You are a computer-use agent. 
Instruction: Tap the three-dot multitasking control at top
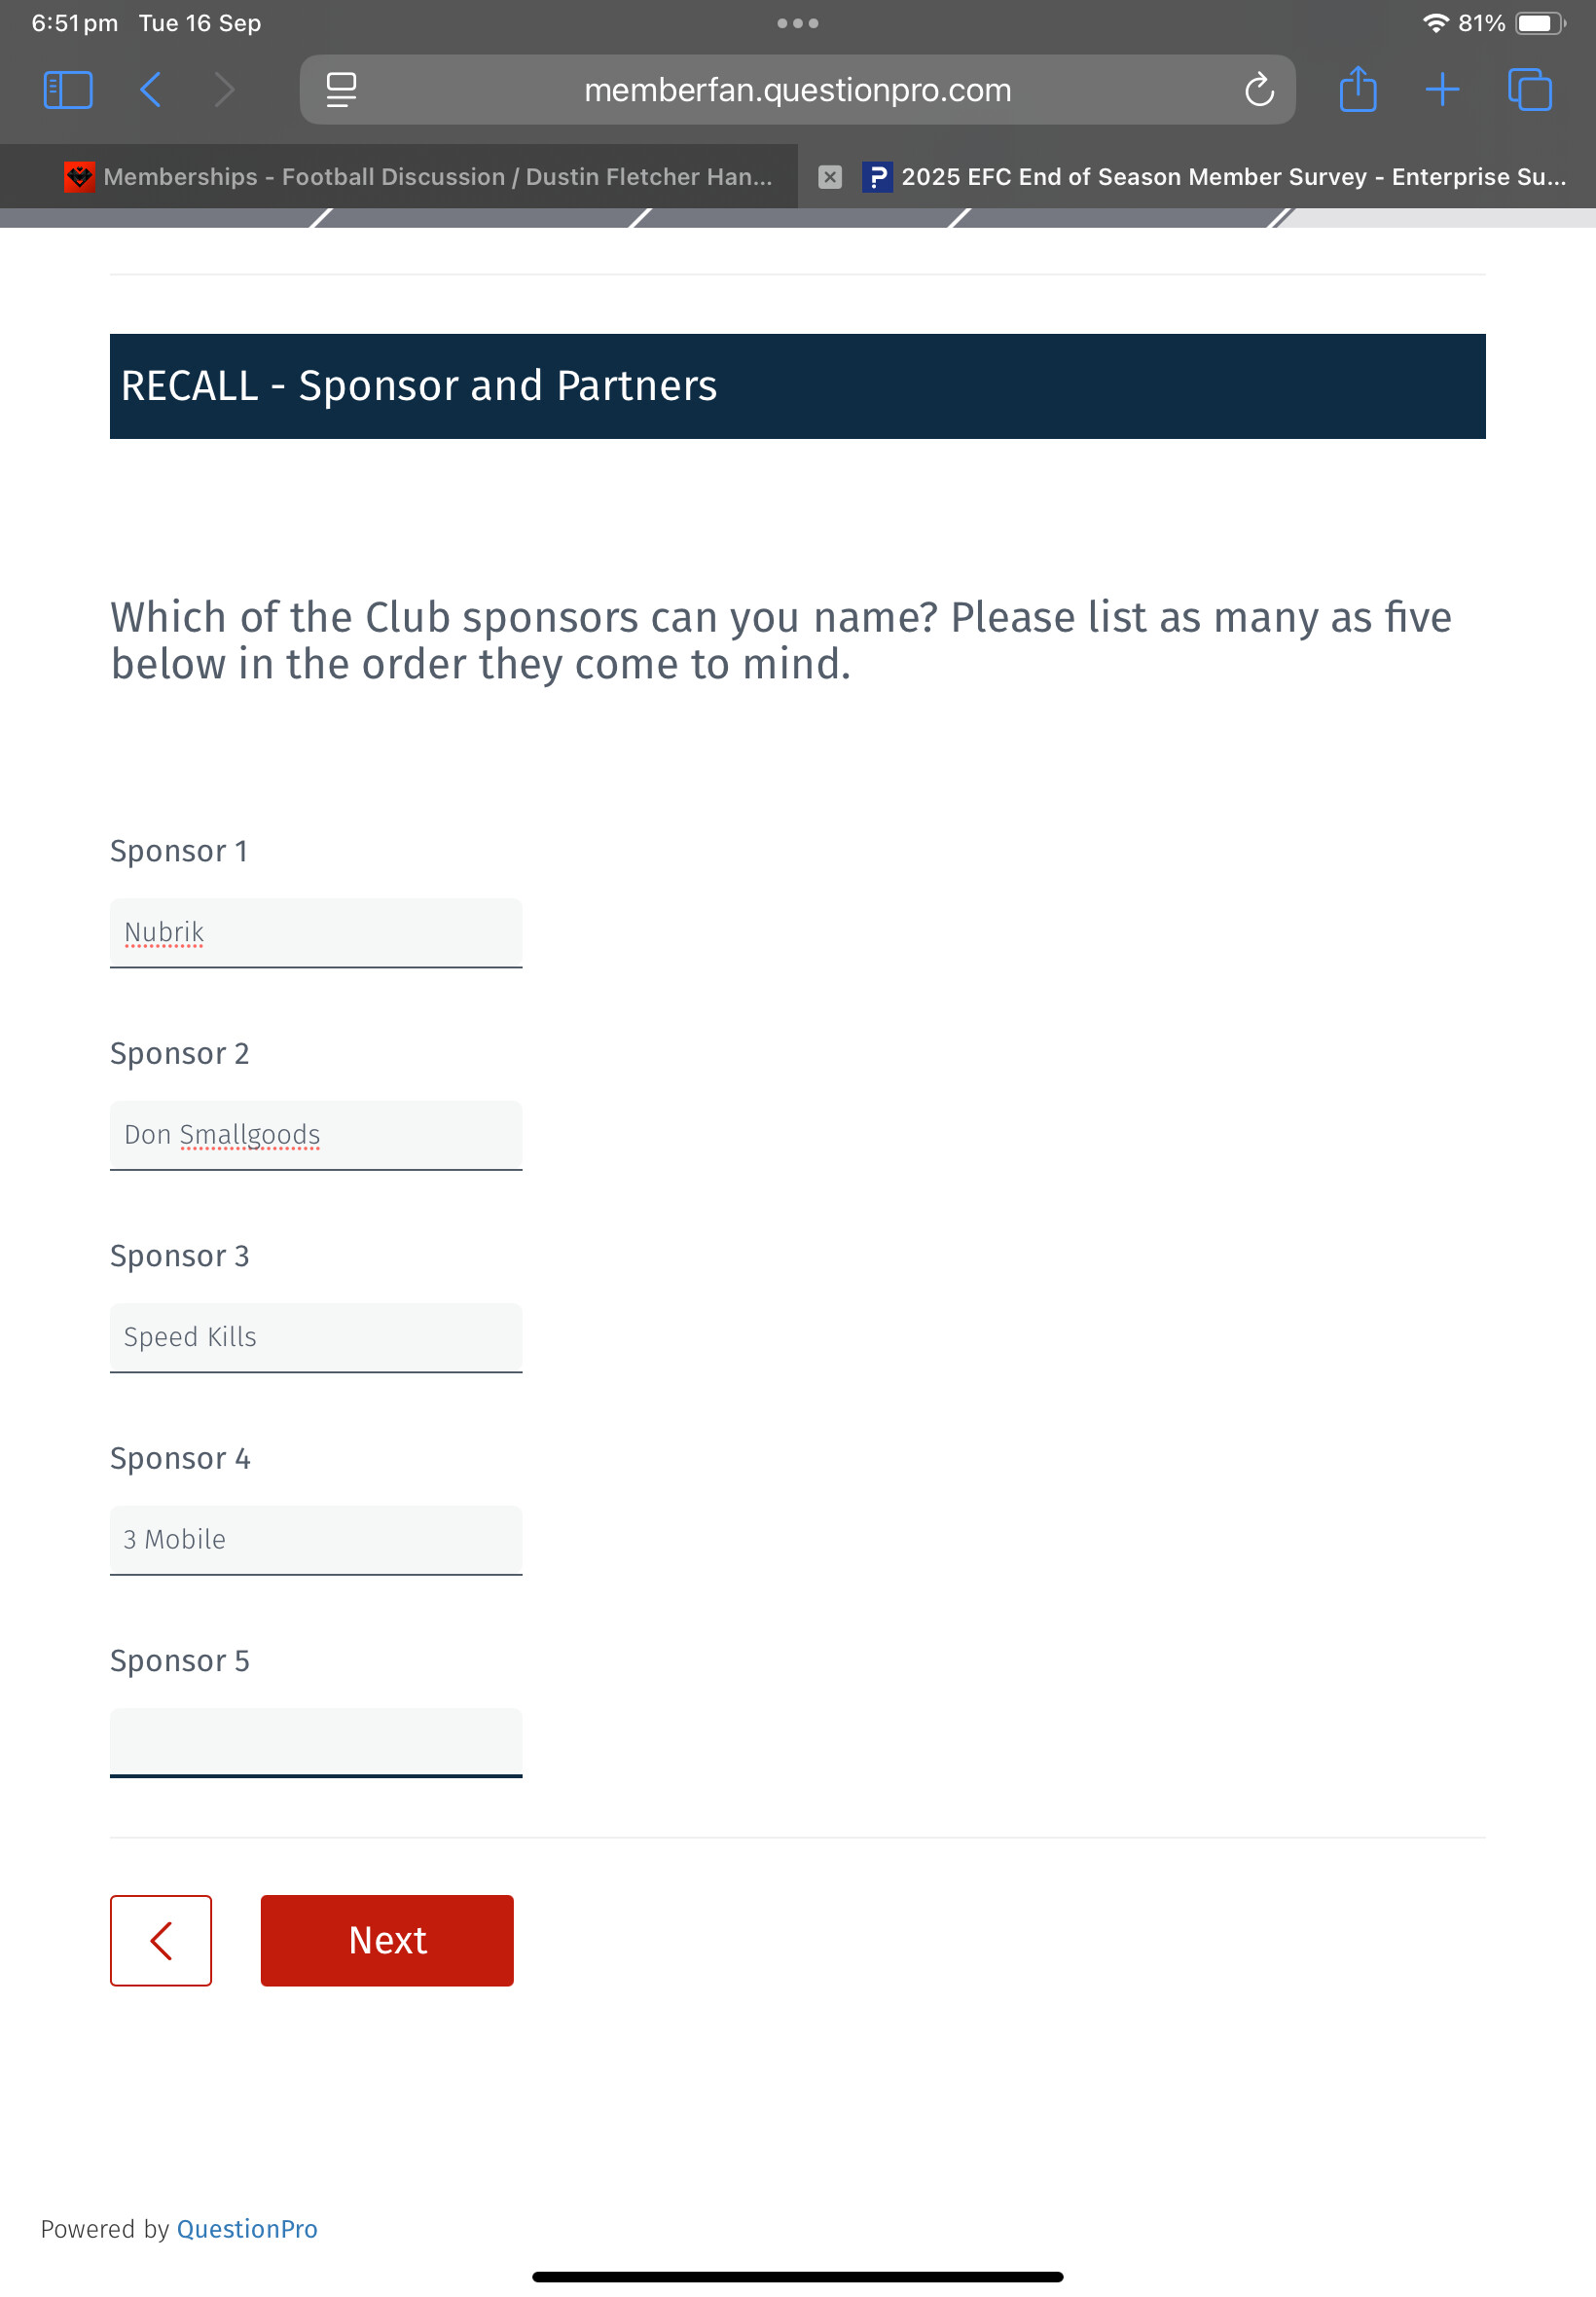797,23
